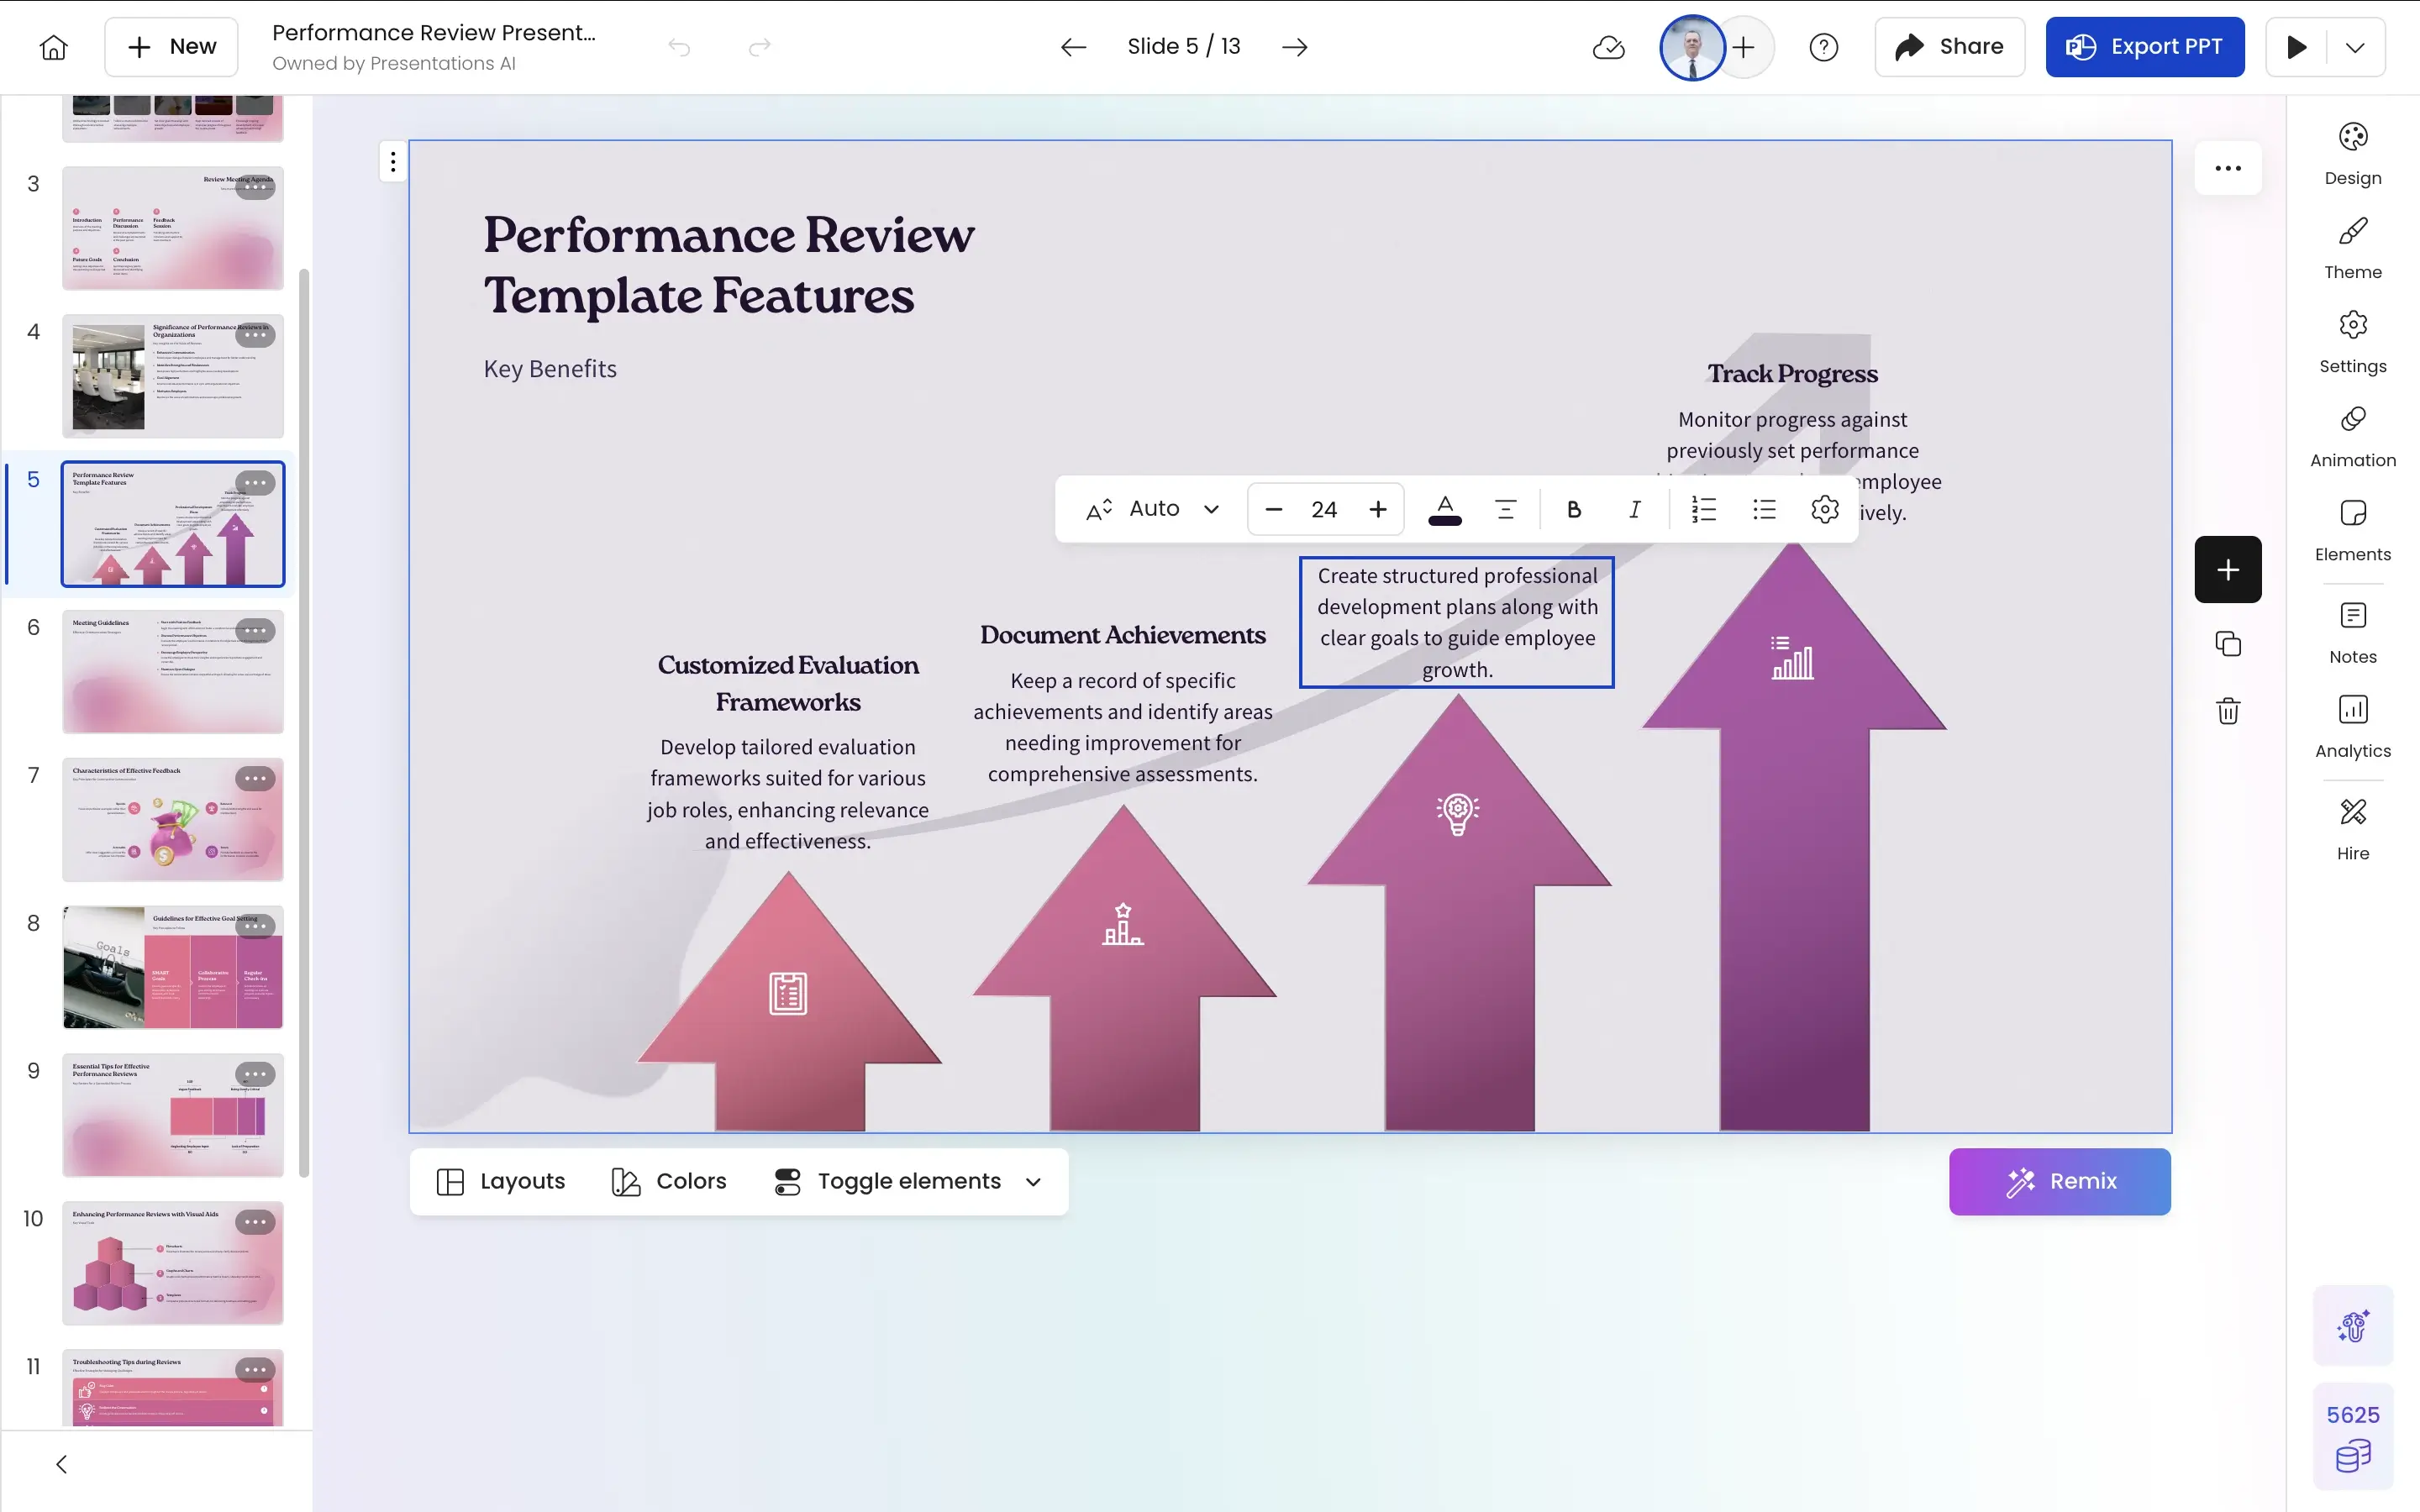
Task: Open options menu on slide 8 thumbnail
Action: pos(255,926)
